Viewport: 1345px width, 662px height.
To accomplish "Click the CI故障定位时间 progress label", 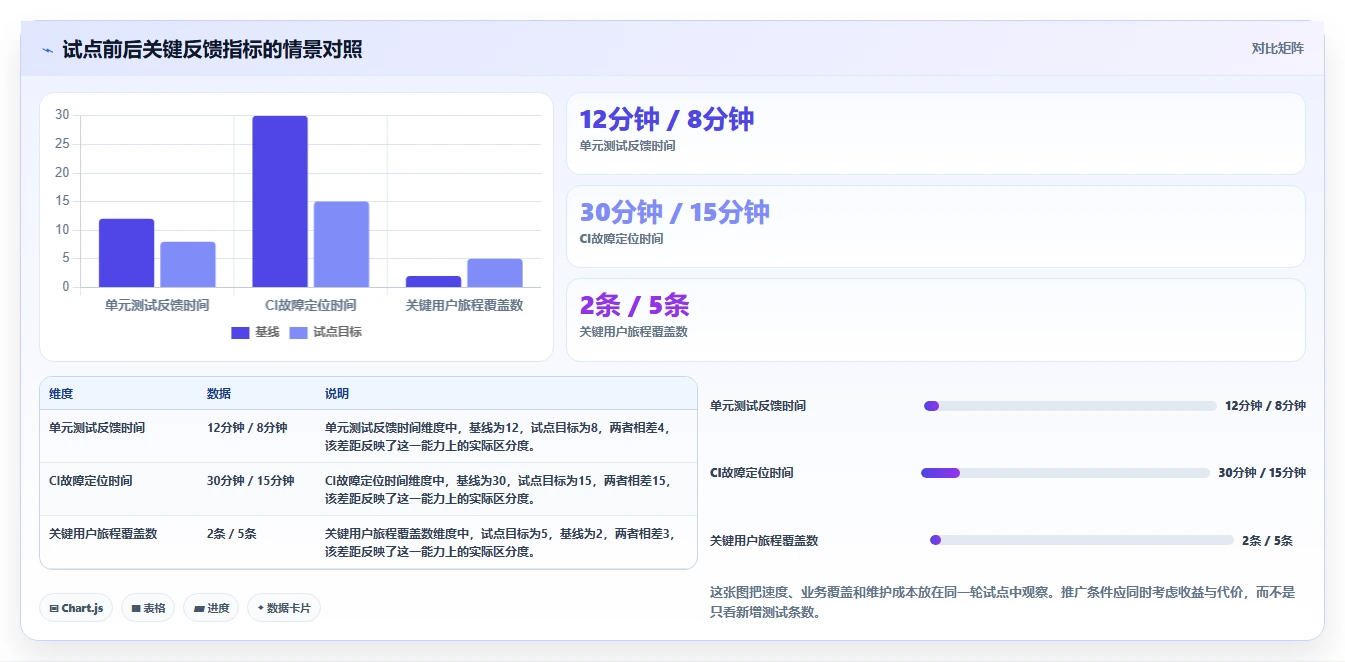I will click(752, 473).
